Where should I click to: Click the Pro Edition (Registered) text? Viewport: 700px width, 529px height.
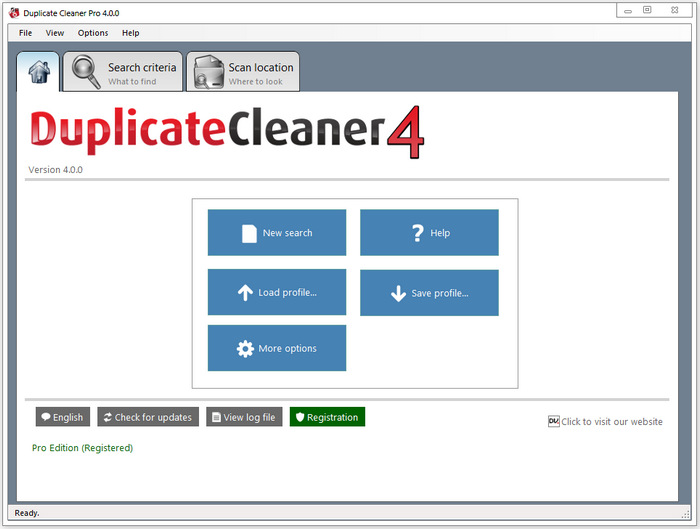[x=83, y=448]
